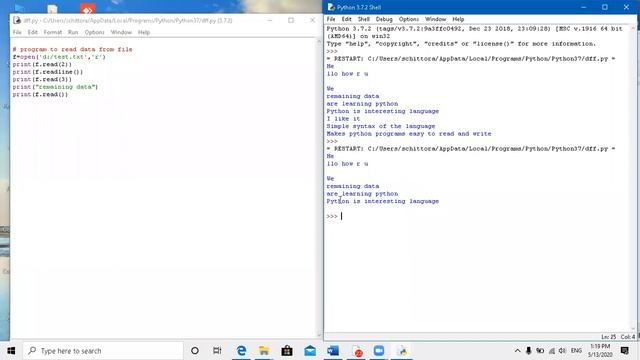Viewport: 640px width, 360px height.
Task: Launch Microsoft Edge from taskbar
Action: click(241, 351)
